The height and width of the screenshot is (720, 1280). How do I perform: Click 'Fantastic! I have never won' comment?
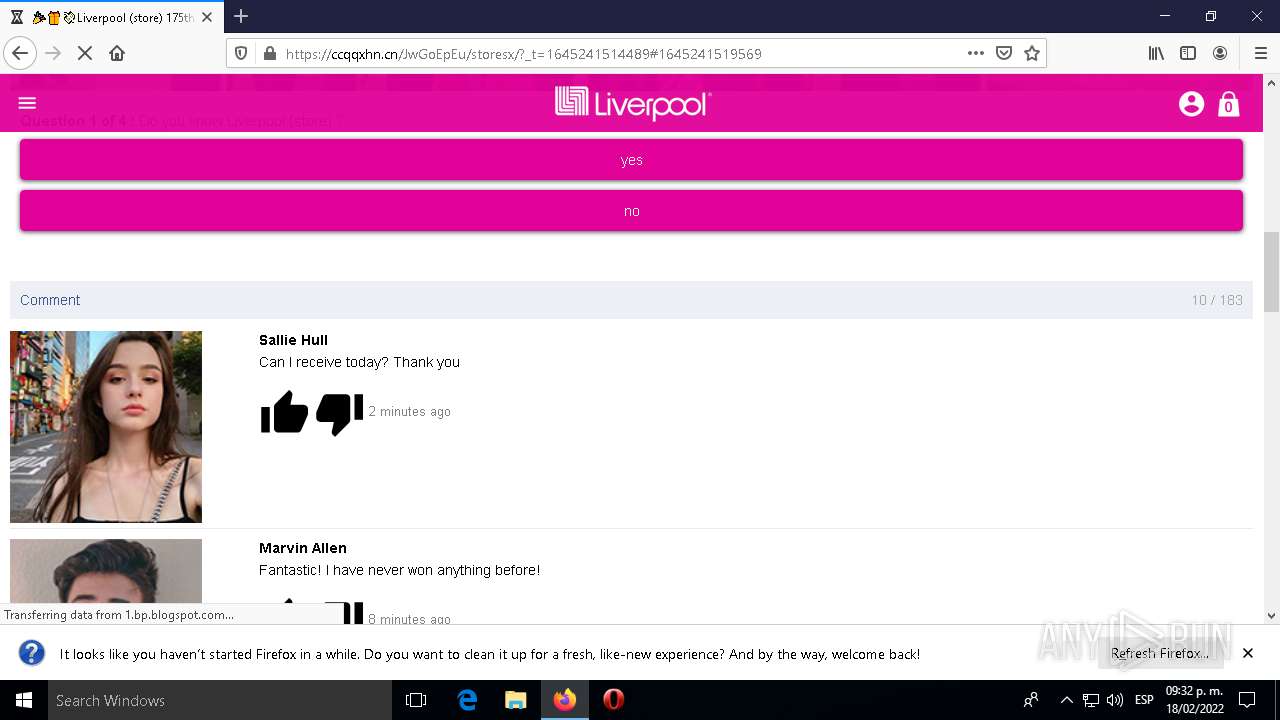click(400, 570)
